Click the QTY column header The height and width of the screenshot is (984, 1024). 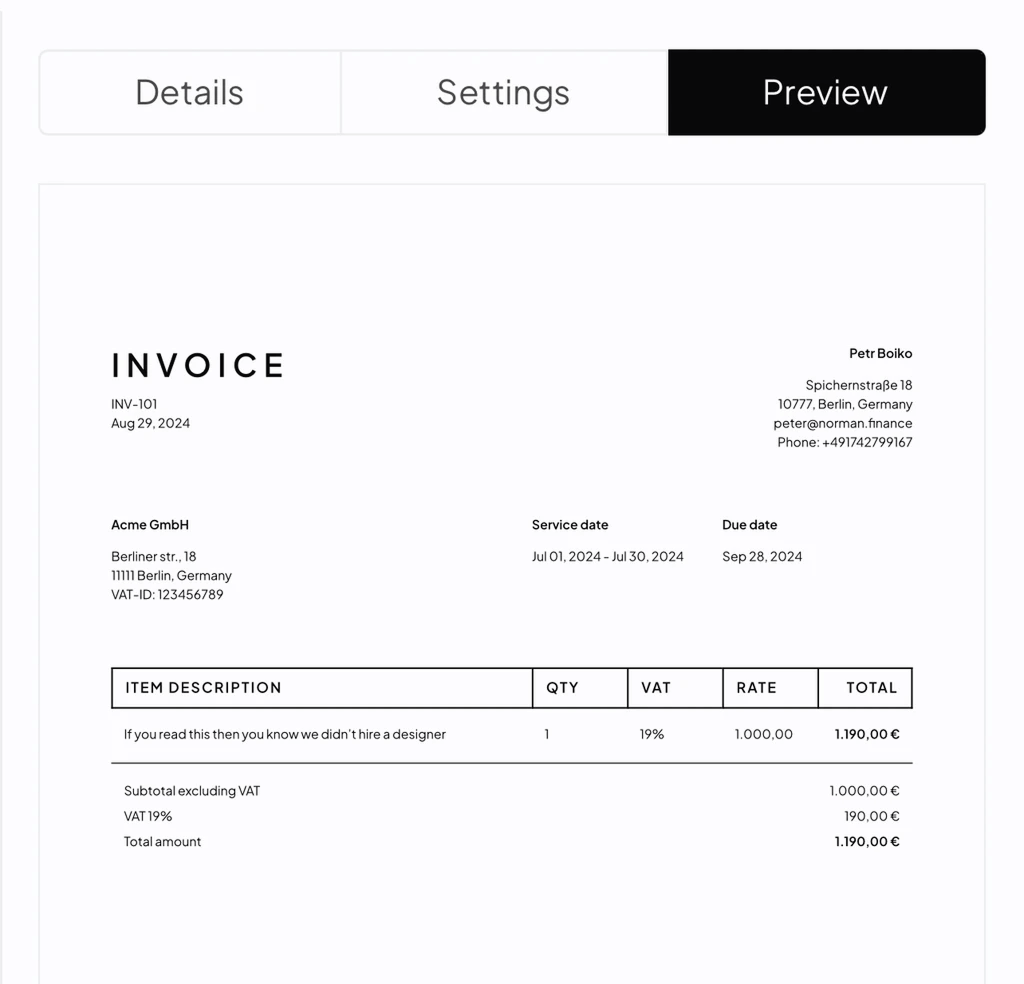coord(562,688)
